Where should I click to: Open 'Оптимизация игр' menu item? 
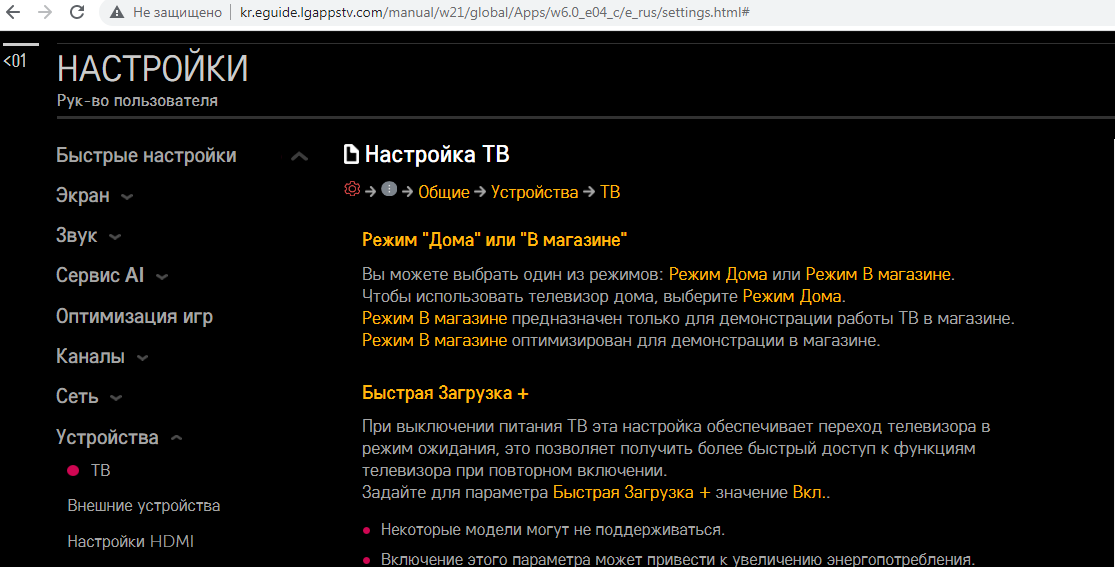click(134, 317)
